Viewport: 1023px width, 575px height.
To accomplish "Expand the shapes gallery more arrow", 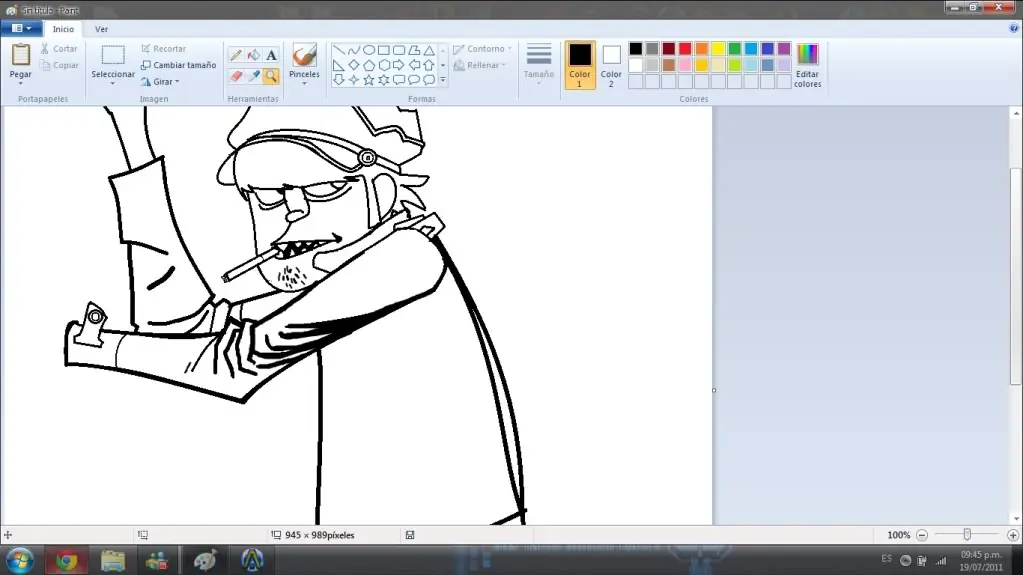I will (x=443, y=80).
